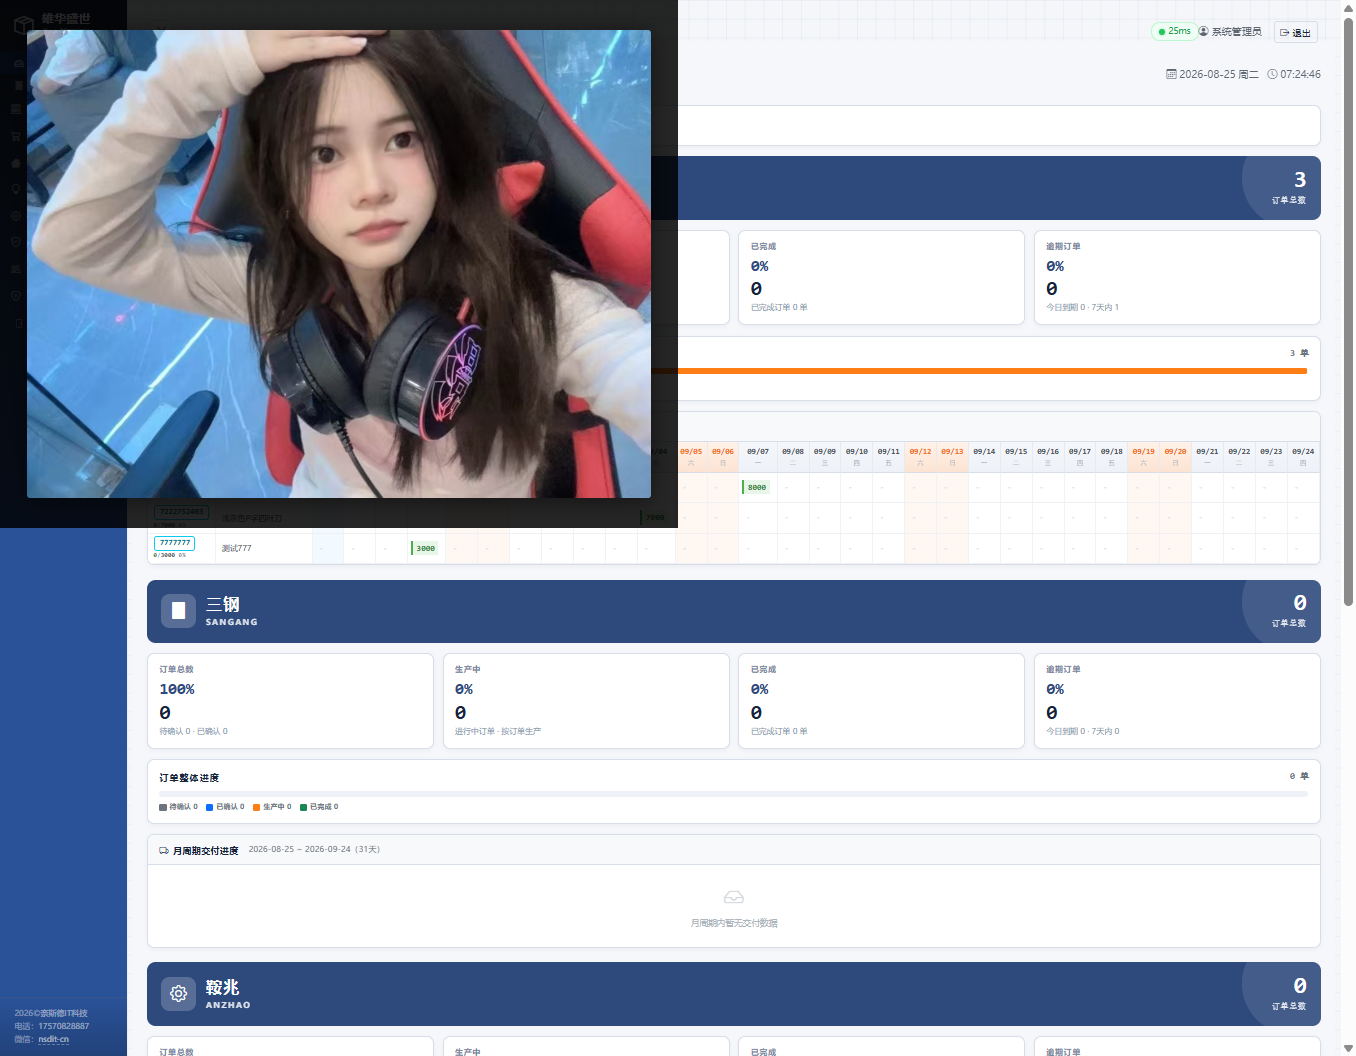Click the green 8000 cell under 09/07
Screen dimensions: 1356x1056
[x=756, y=487]
